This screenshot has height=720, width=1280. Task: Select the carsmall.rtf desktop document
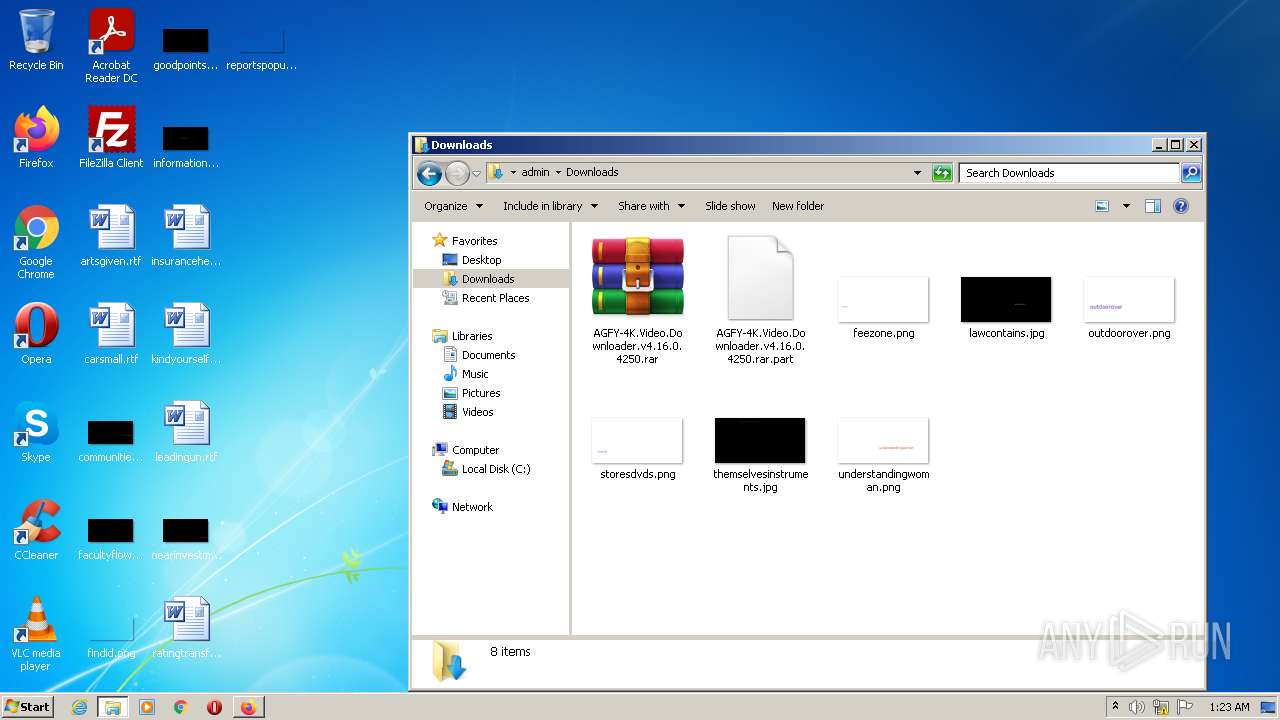111,333
